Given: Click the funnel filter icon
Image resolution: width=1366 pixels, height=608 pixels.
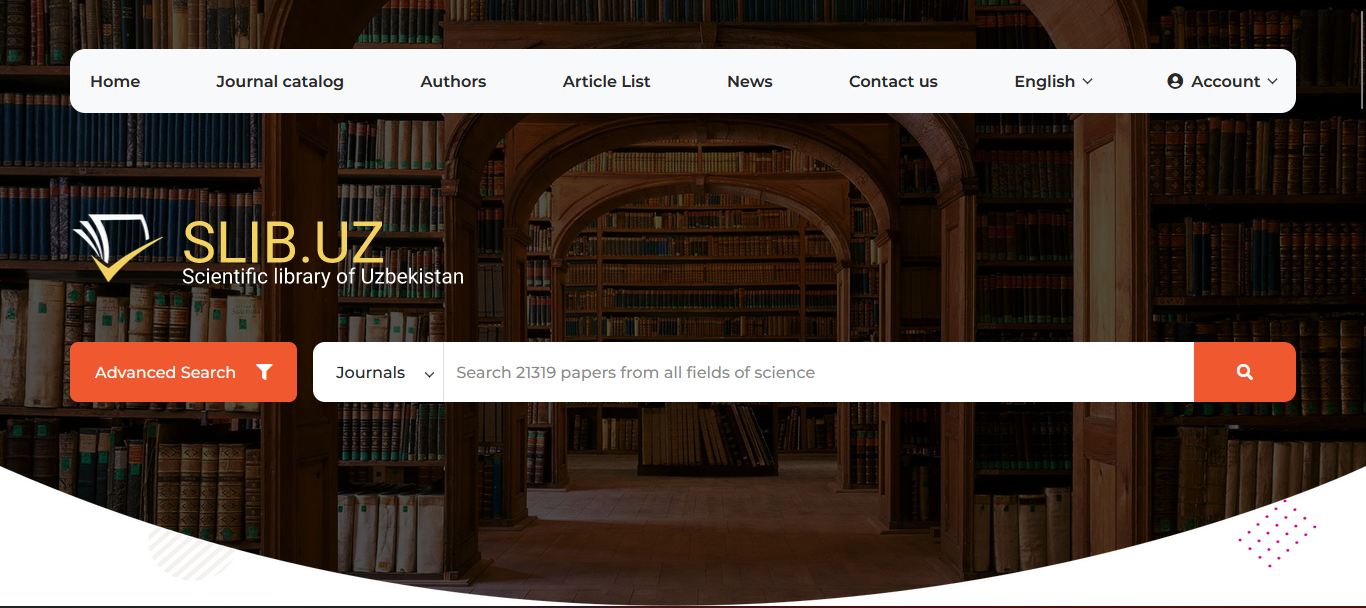Looking at the screenshot, I should (264, 372).
